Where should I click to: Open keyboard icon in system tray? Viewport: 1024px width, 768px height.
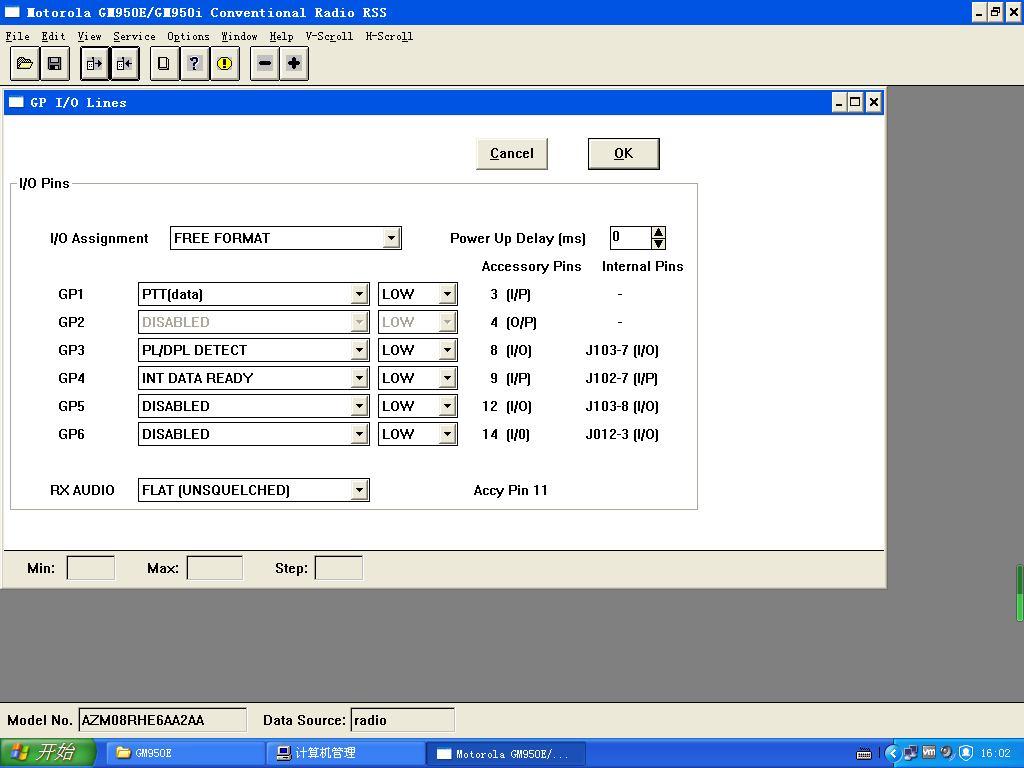point(863,754)
